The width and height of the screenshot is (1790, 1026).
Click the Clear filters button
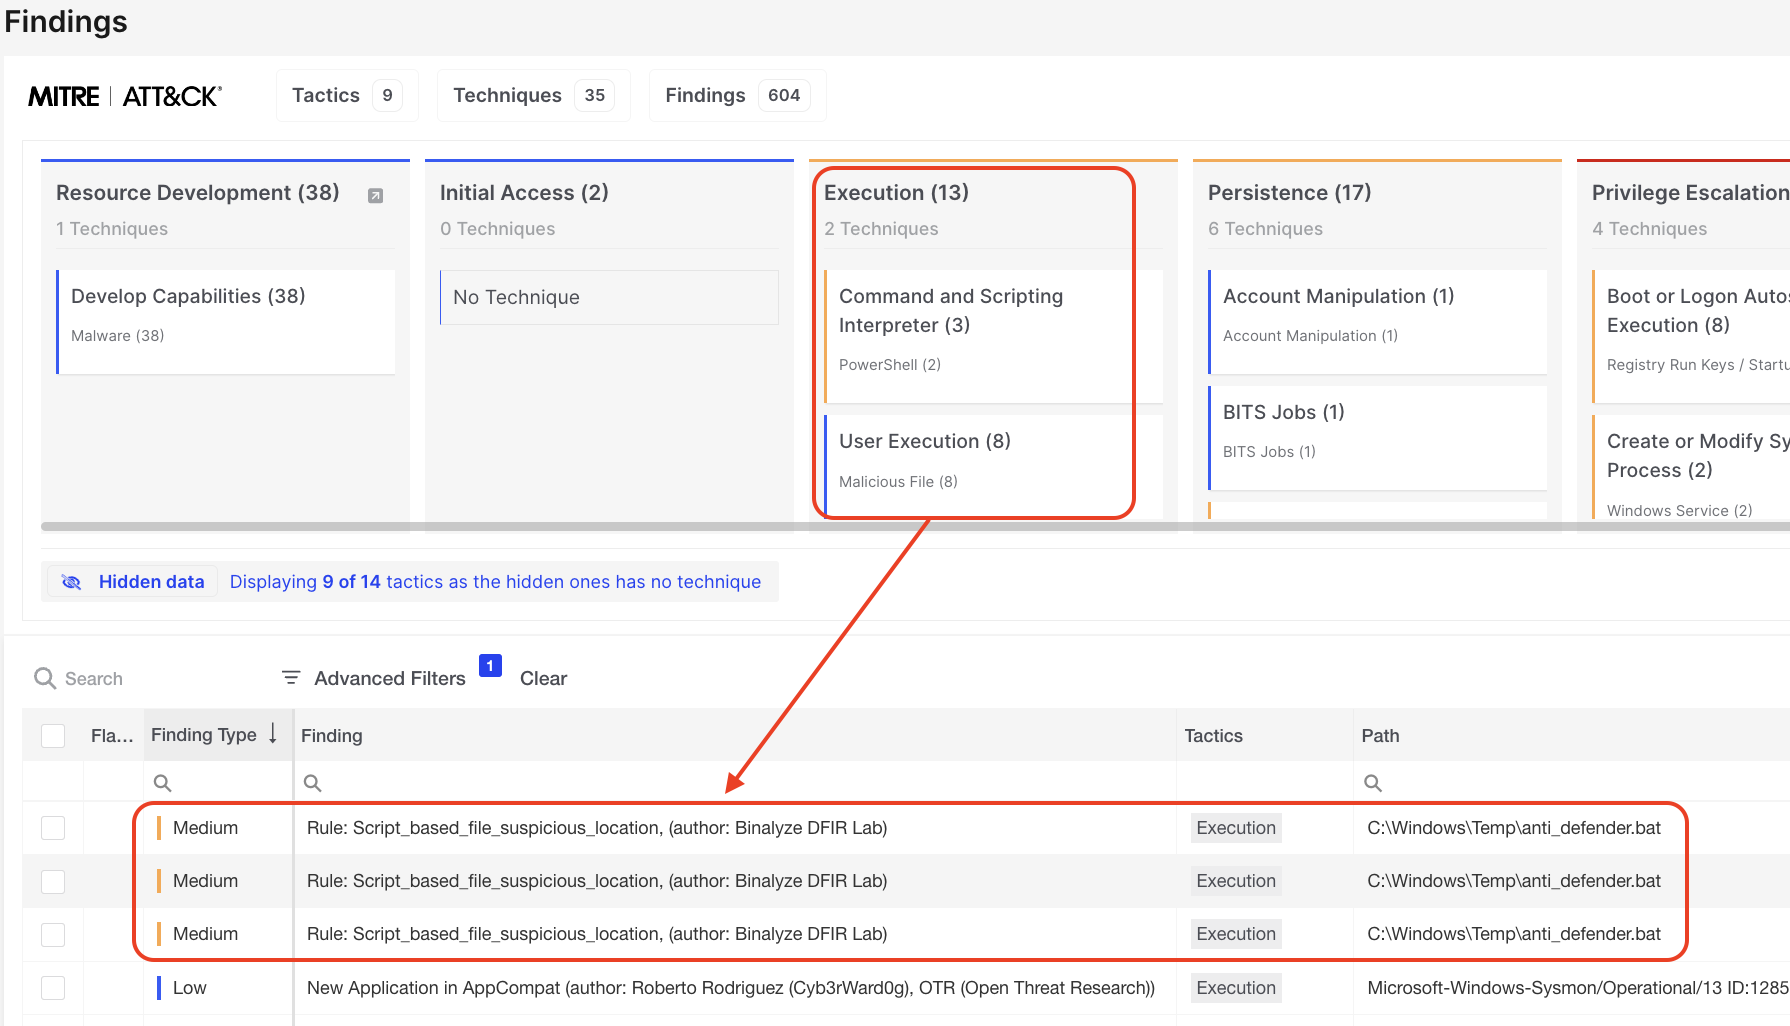[543, 678]
